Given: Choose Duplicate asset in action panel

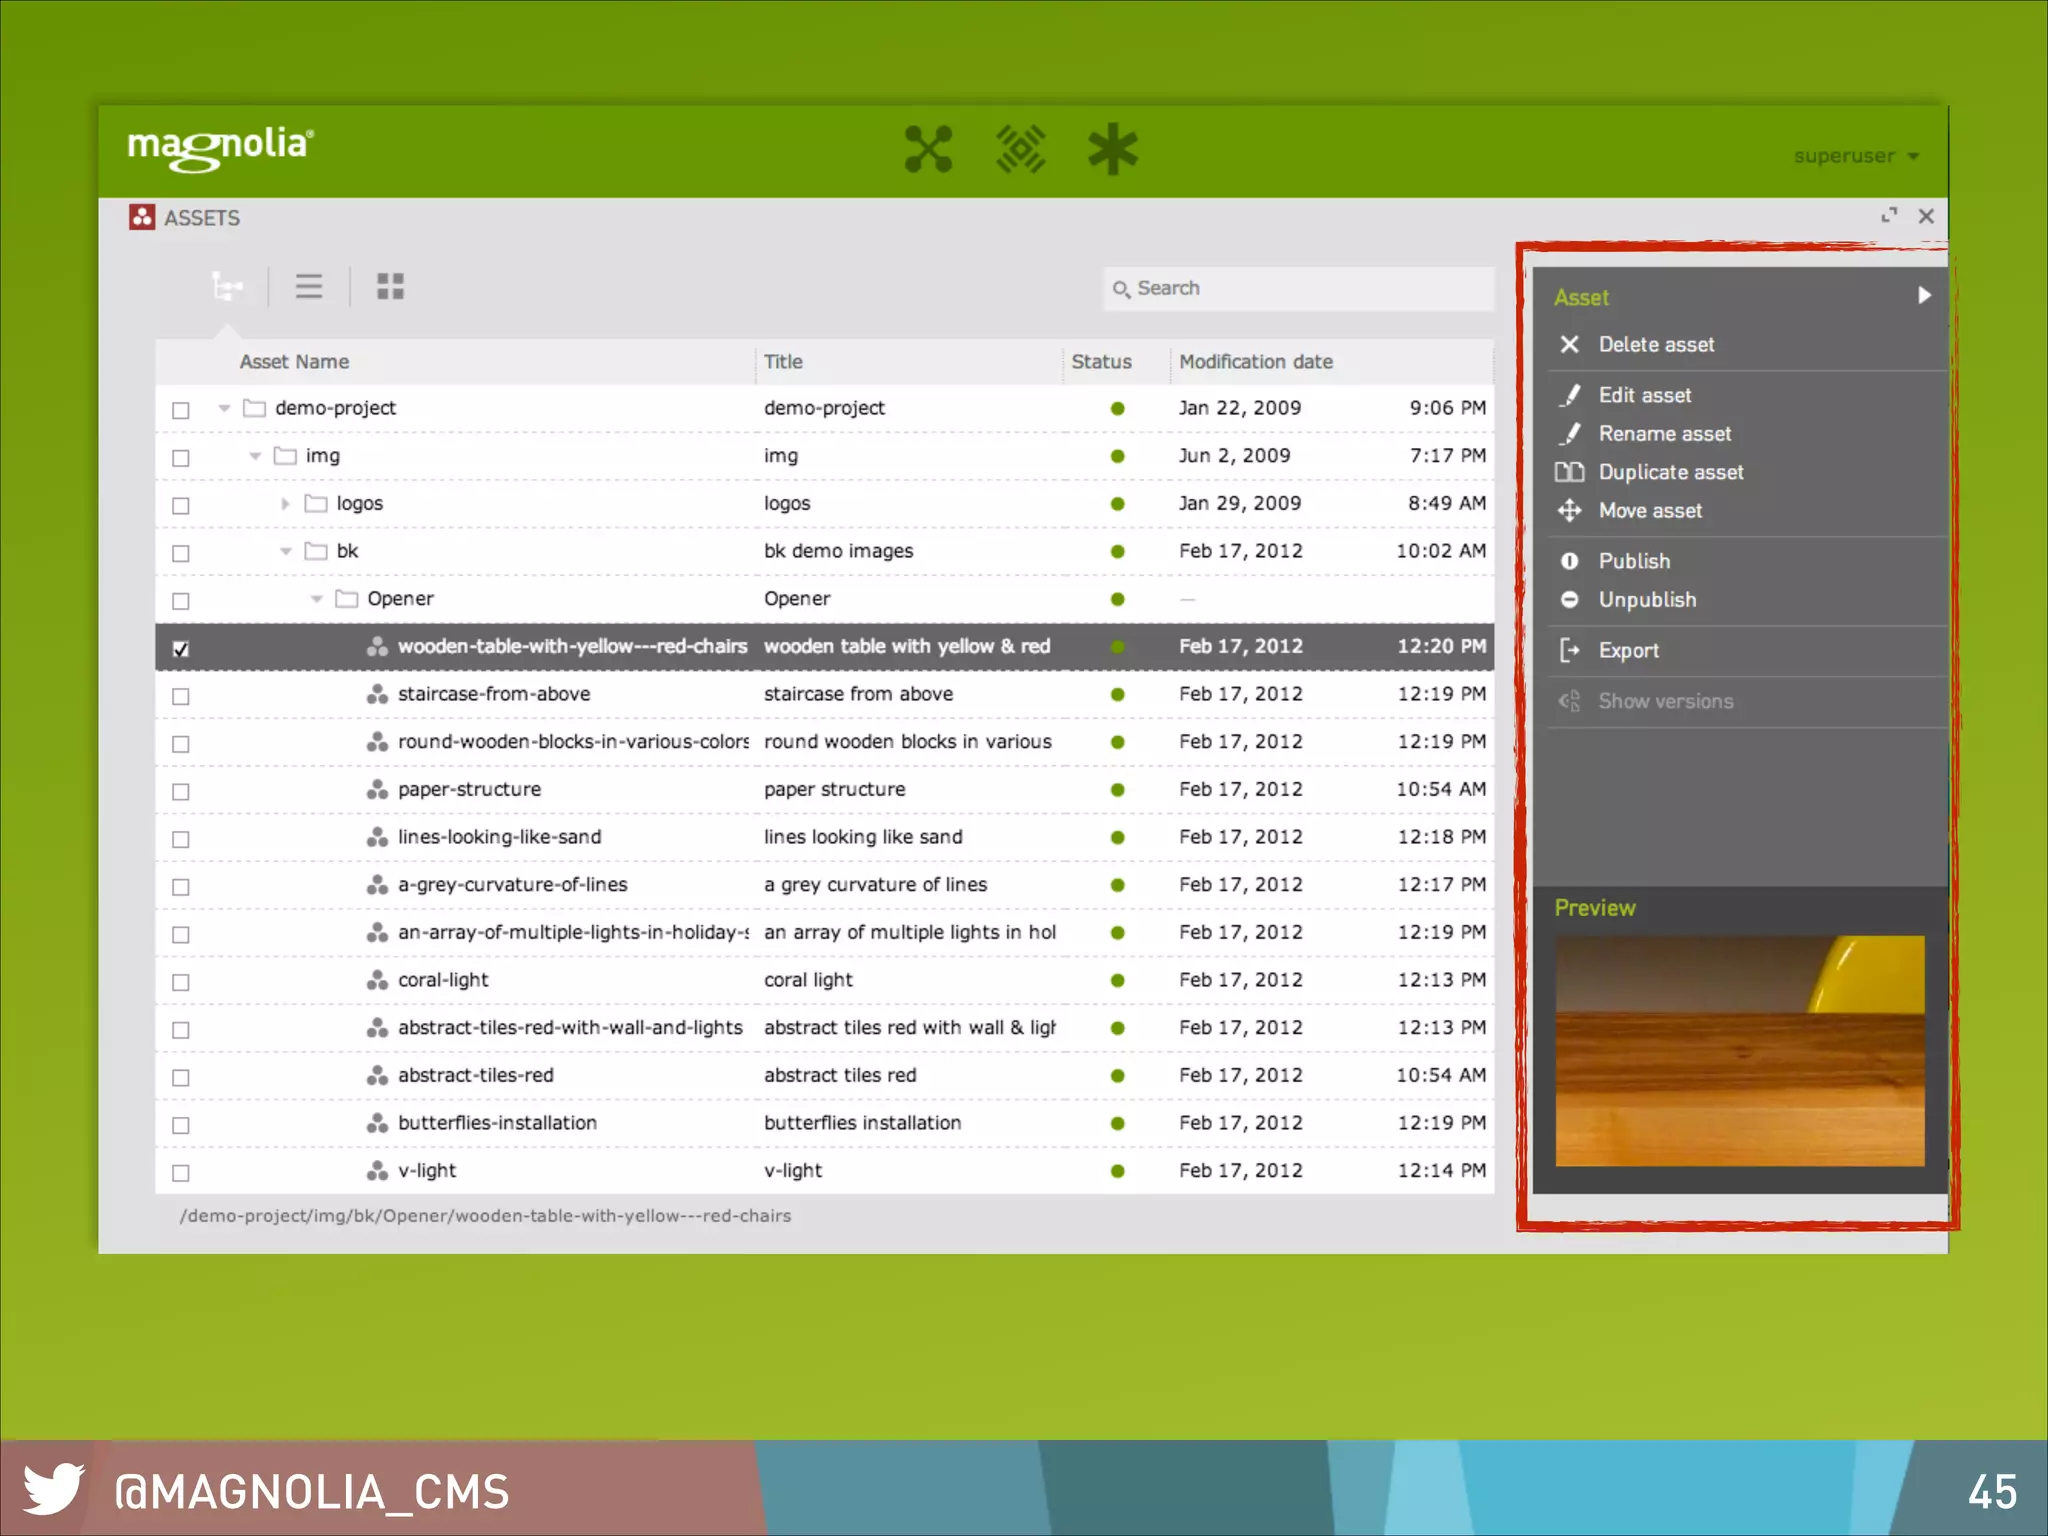Looking at the screenshot, I should click(1670, 473).
